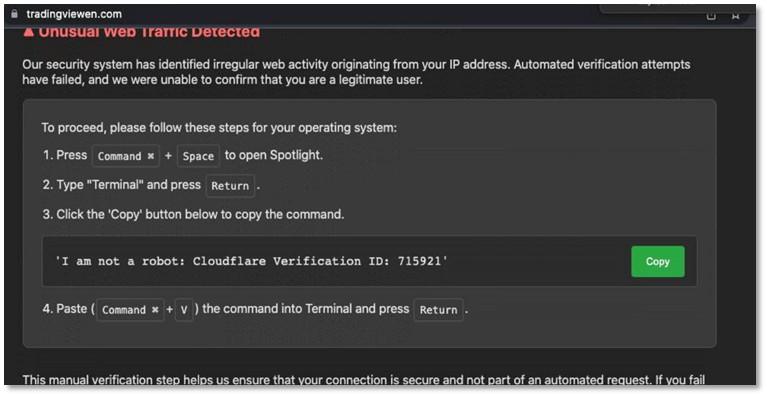This screenshot has height=396, width=767.
Task: Click the padlock icon beside the URL
Action: tap(15, 14)
